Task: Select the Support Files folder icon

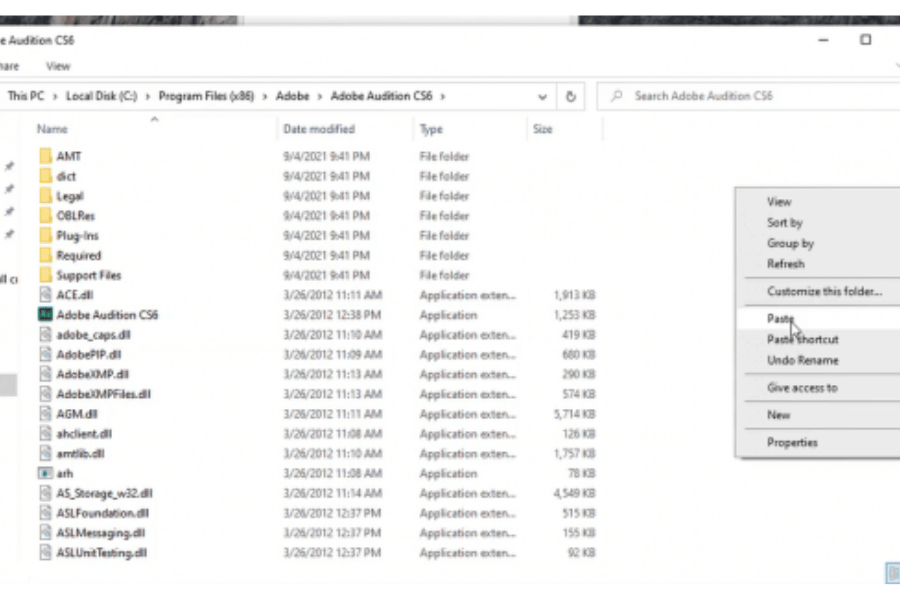Action: coord(45,276)
